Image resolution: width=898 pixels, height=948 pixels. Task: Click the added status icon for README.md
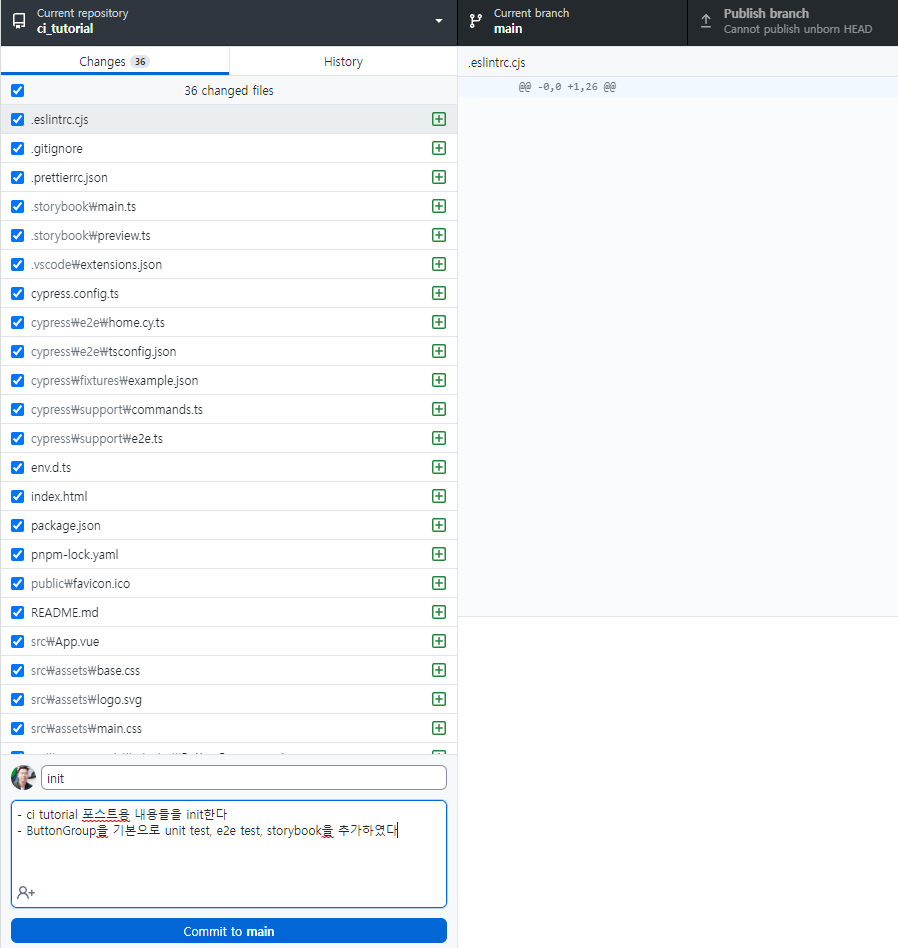[x=439, y=612]
